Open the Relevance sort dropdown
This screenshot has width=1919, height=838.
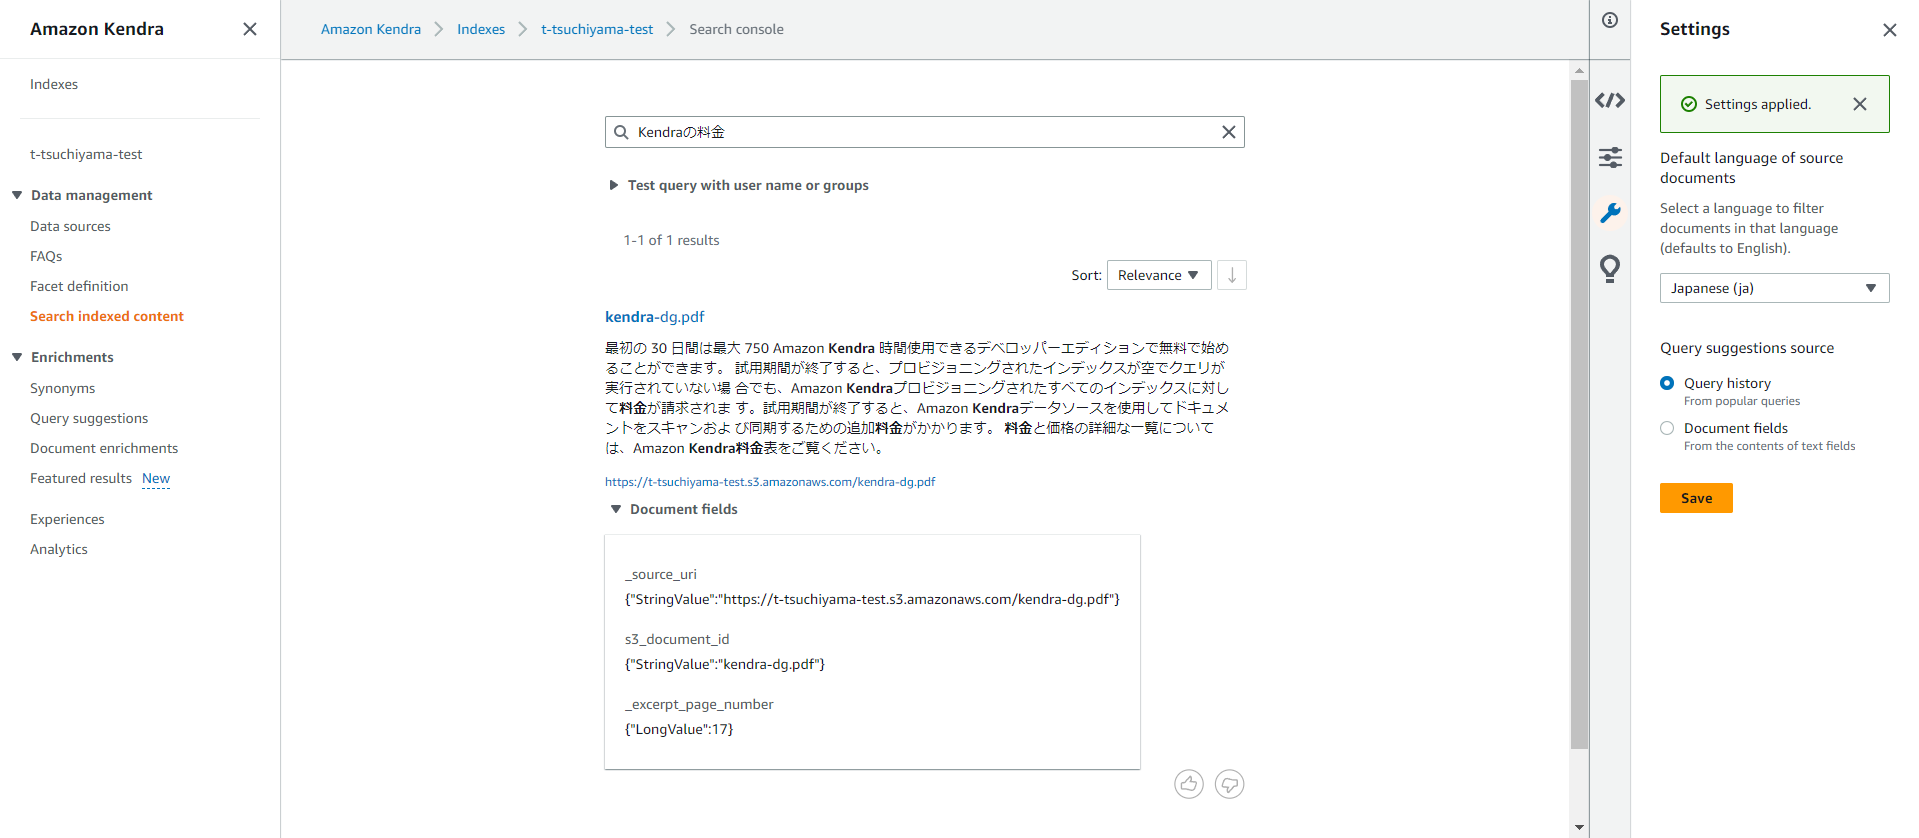coord(1159,275)
